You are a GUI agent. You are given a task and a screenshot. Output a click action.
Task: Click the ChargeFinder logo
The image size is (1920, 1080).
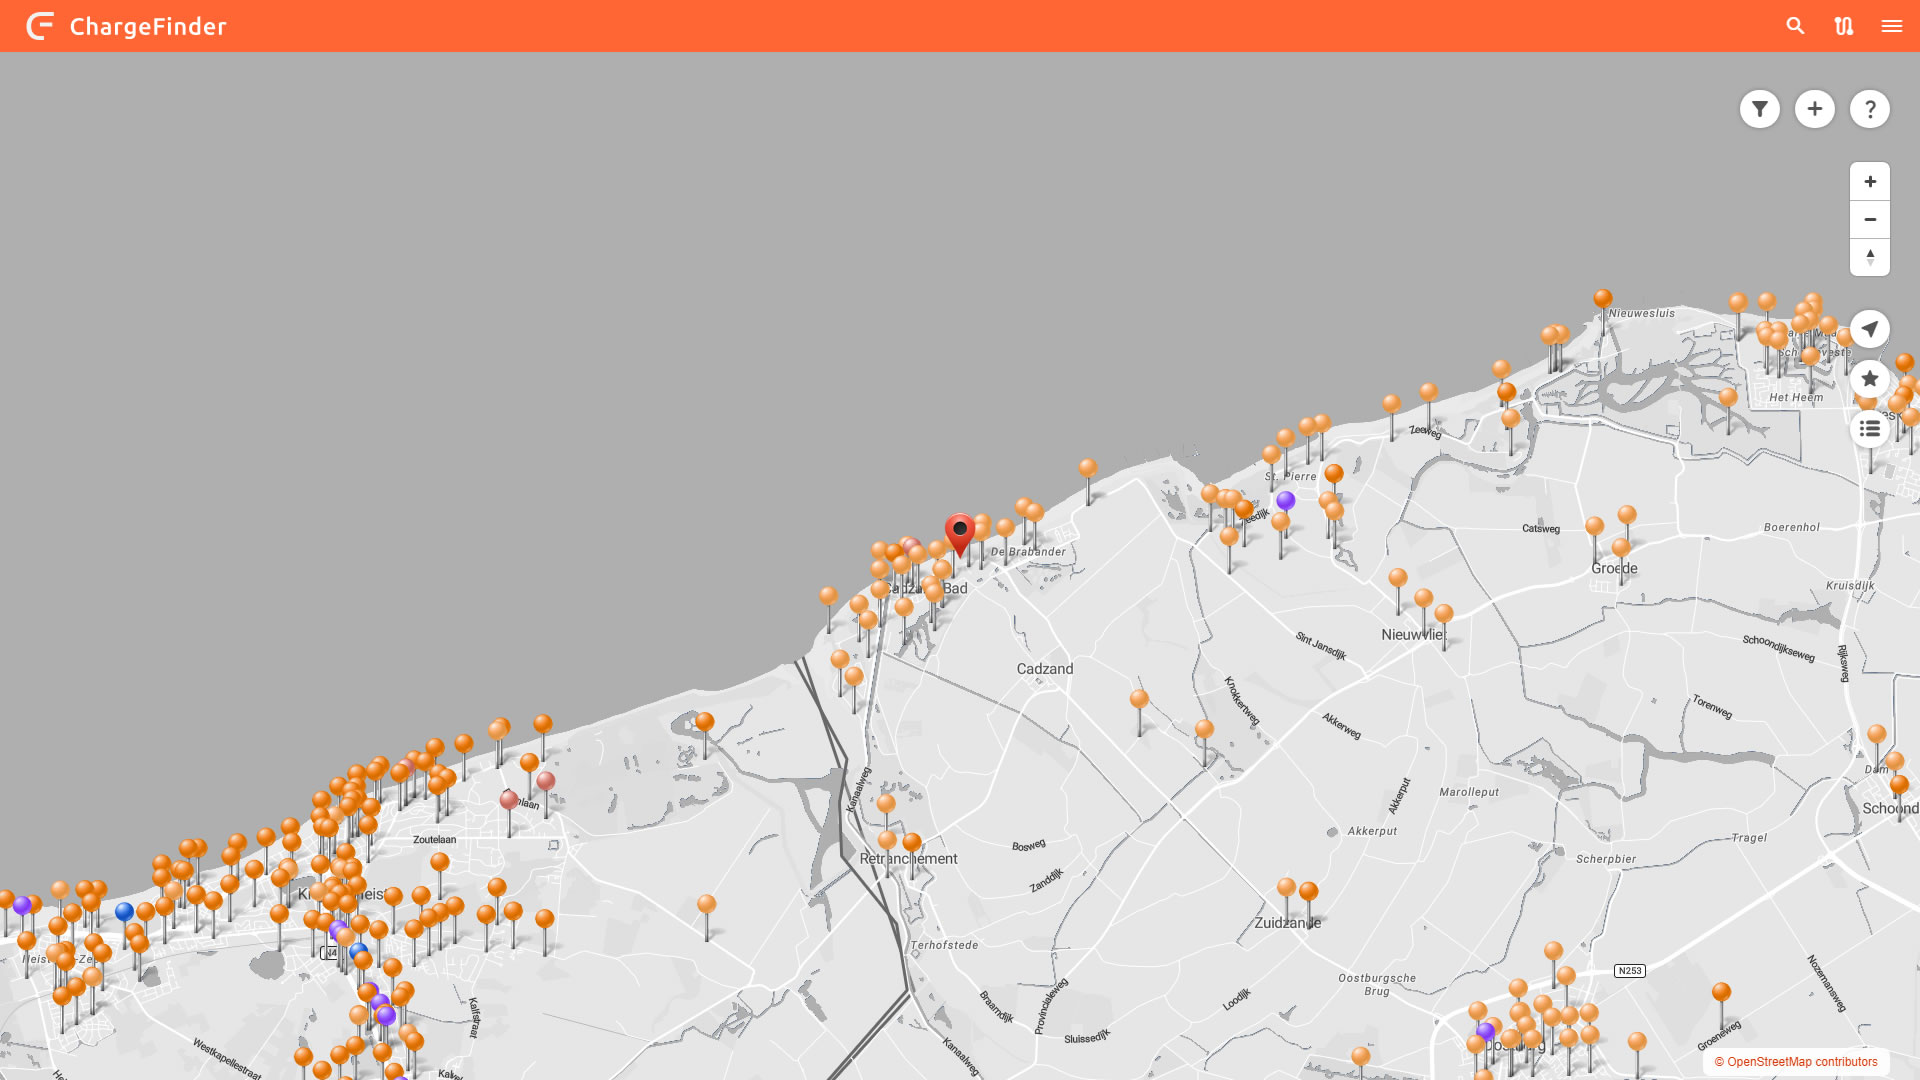pyautogui.click(x=40, y=26)
